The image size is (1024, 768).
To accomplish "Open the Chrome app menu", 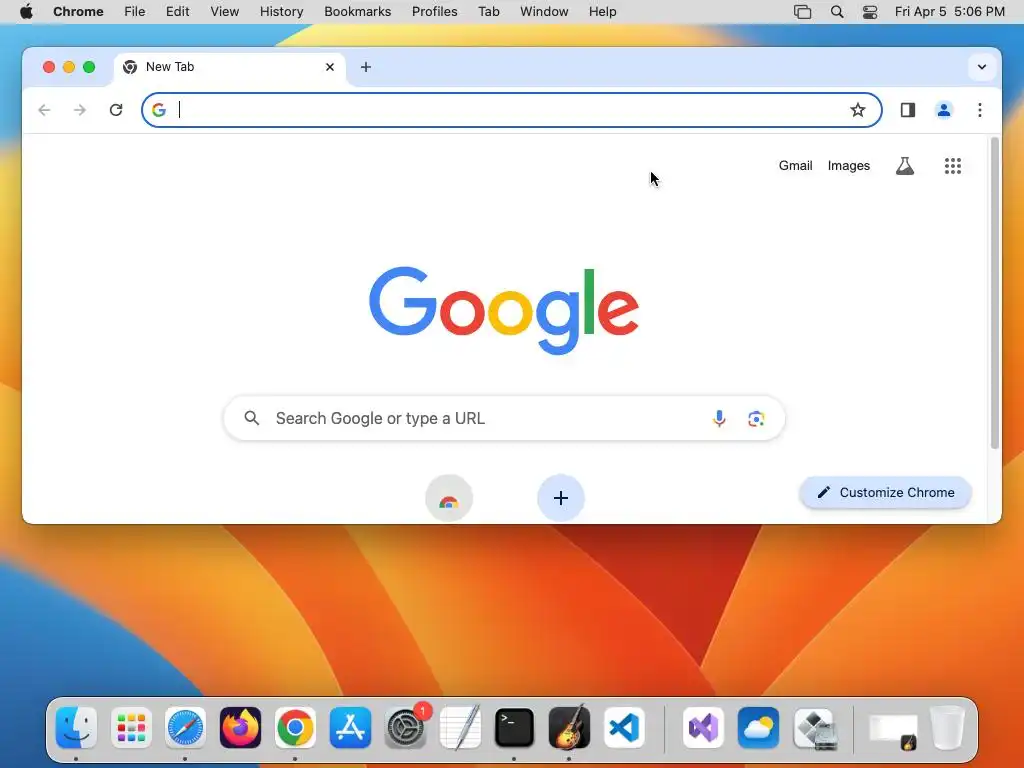I will [x=78, y=12].
